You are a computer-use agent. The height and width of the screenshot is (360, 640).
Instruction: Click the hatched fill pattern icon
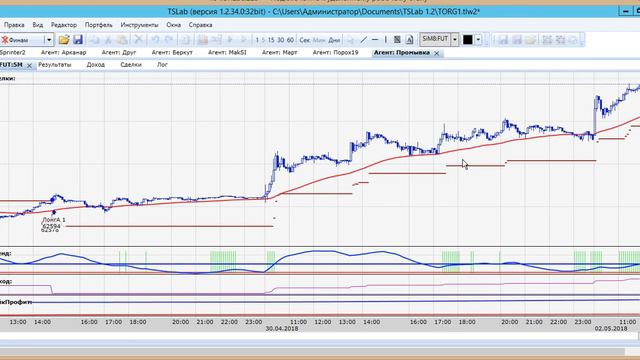(x=397, y=40)
